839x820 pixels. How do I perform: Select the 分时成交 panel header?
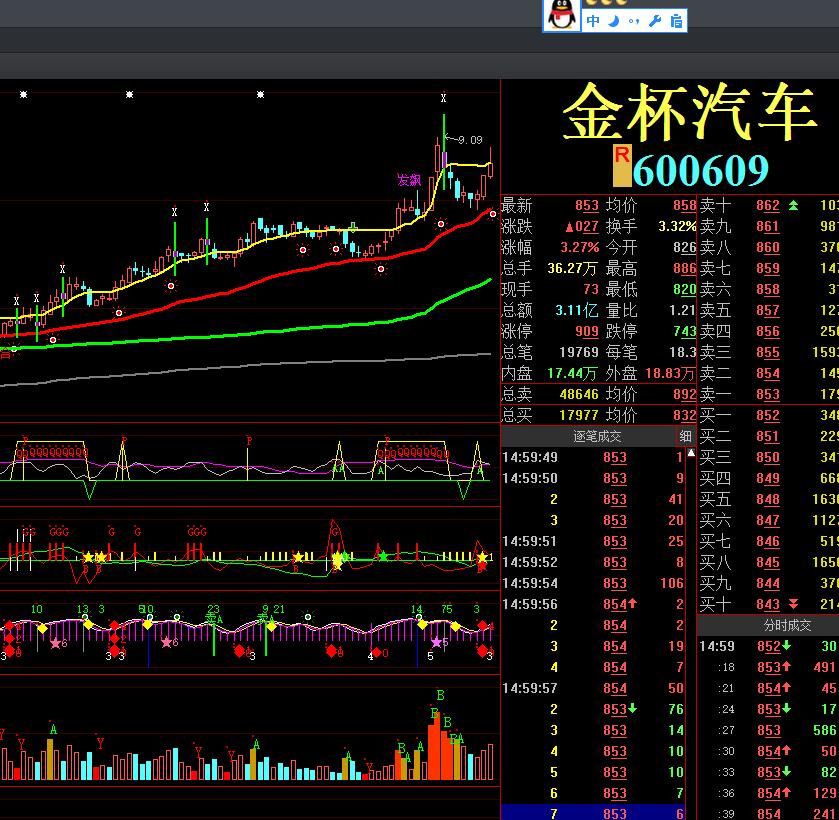tap(787, 625)
